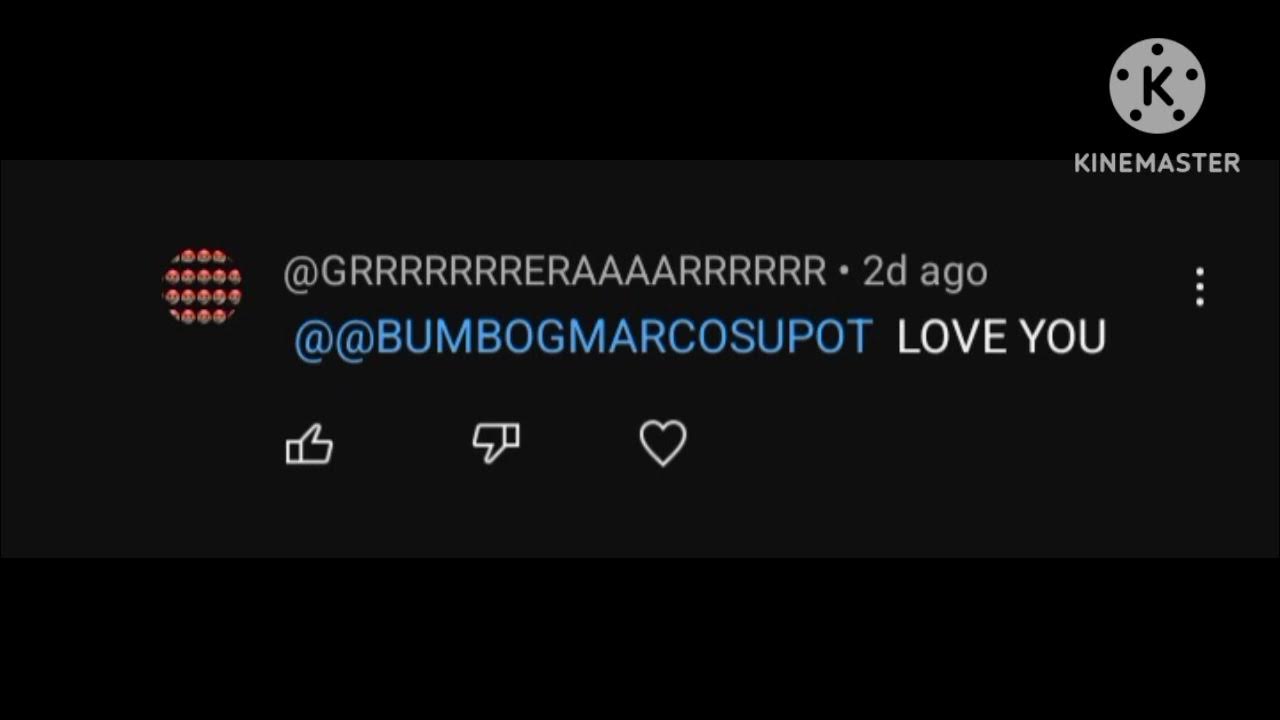
Task: Open the three-dot comment options menu
Action: [x=1199, y=287]
